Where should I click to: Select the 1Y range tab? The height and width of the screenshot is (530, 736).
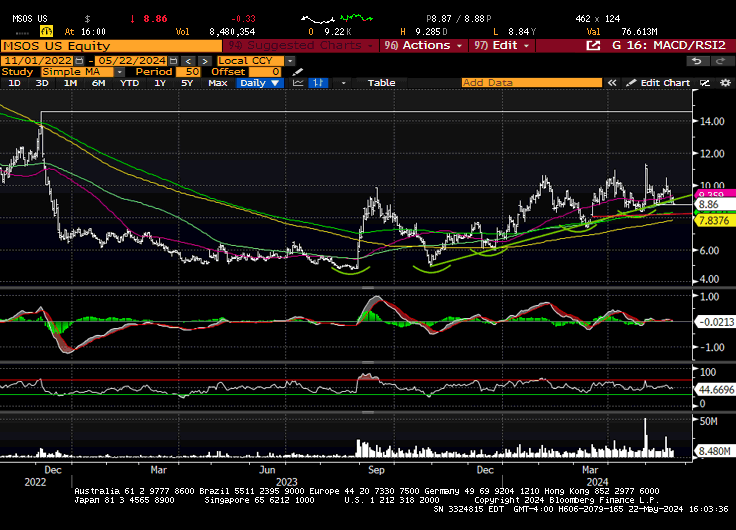pos(160,83)
